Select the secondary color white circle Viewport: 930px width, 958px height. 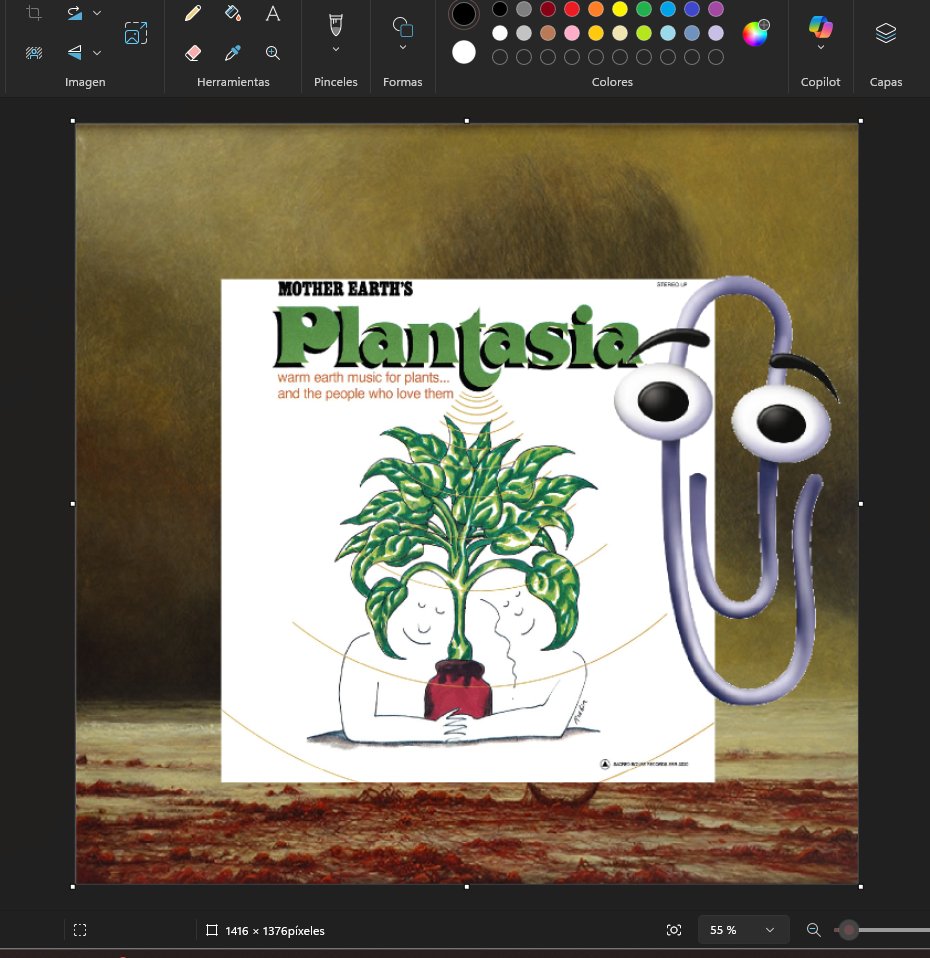click(464, 53)
